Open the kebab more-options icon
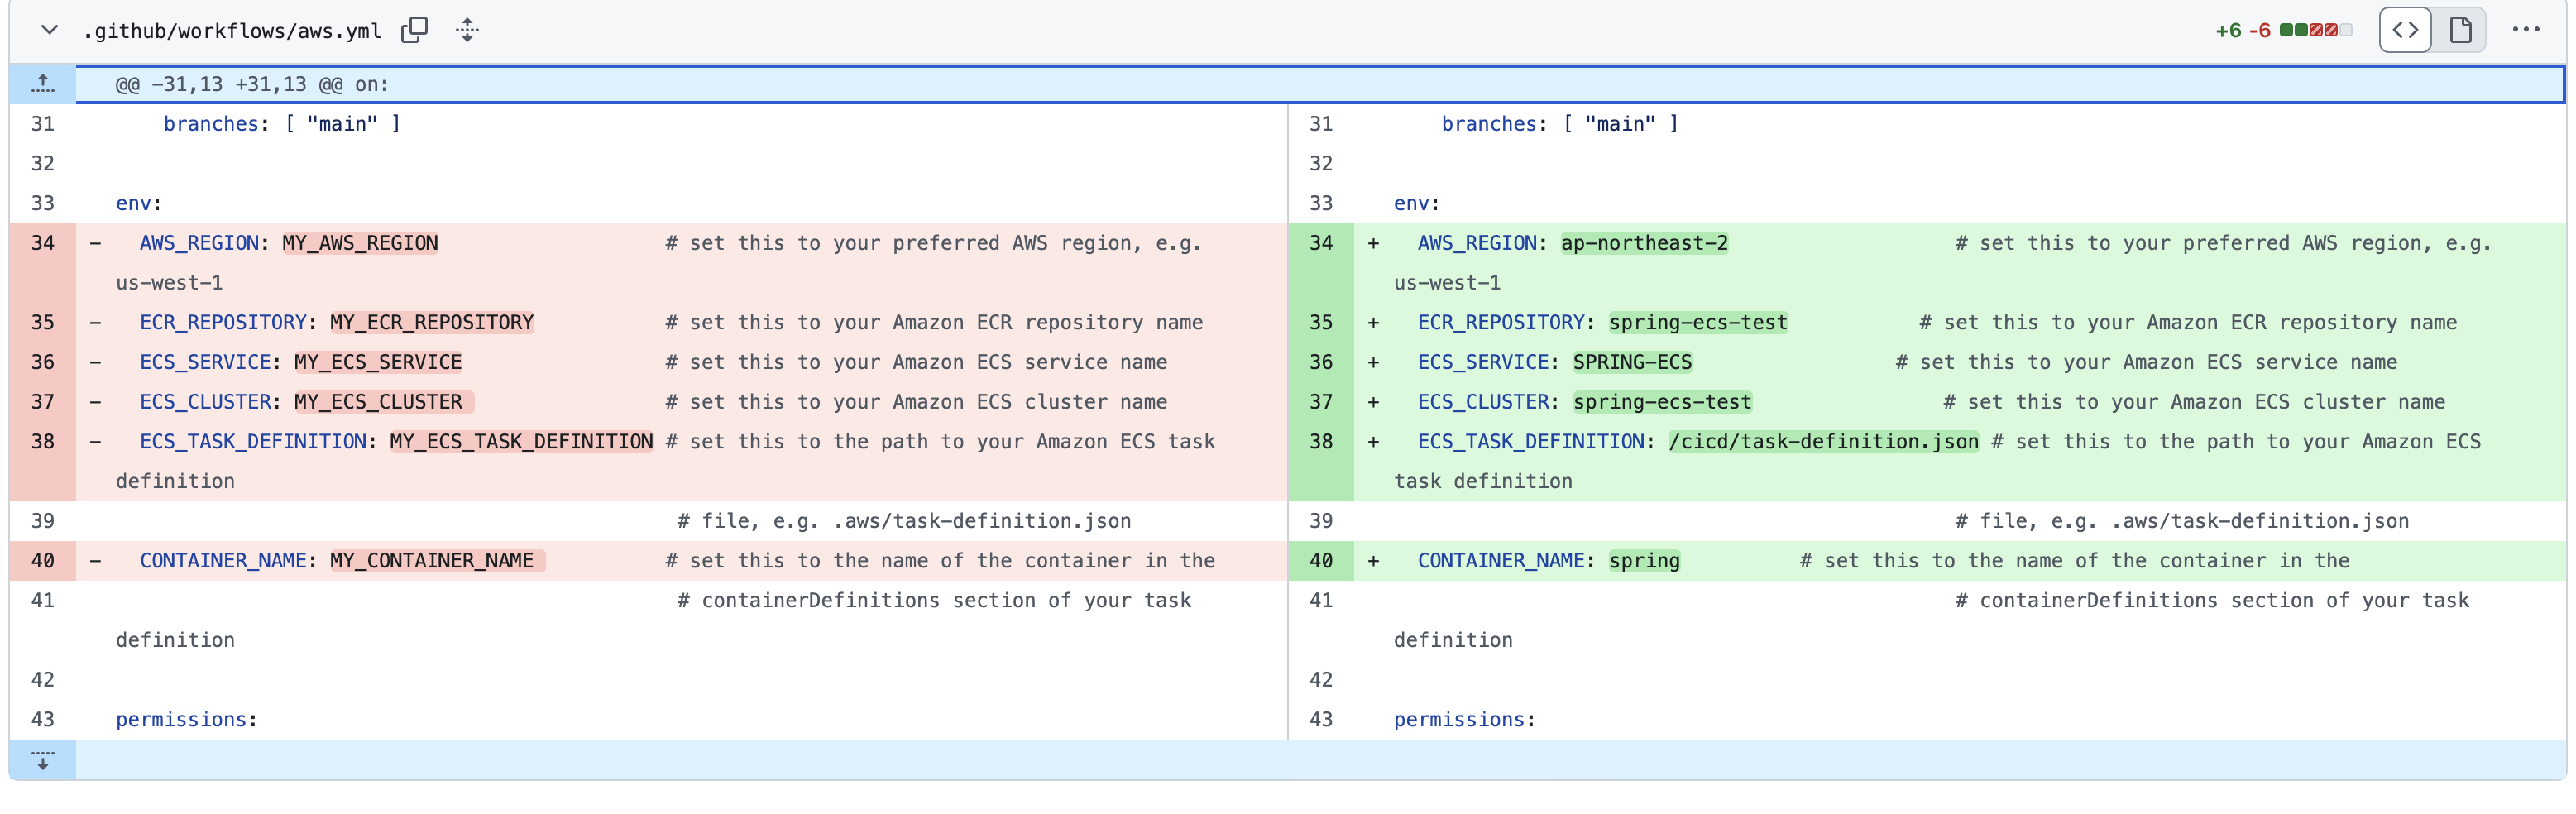This screenshot has width=2576, height=814. 2527,29
